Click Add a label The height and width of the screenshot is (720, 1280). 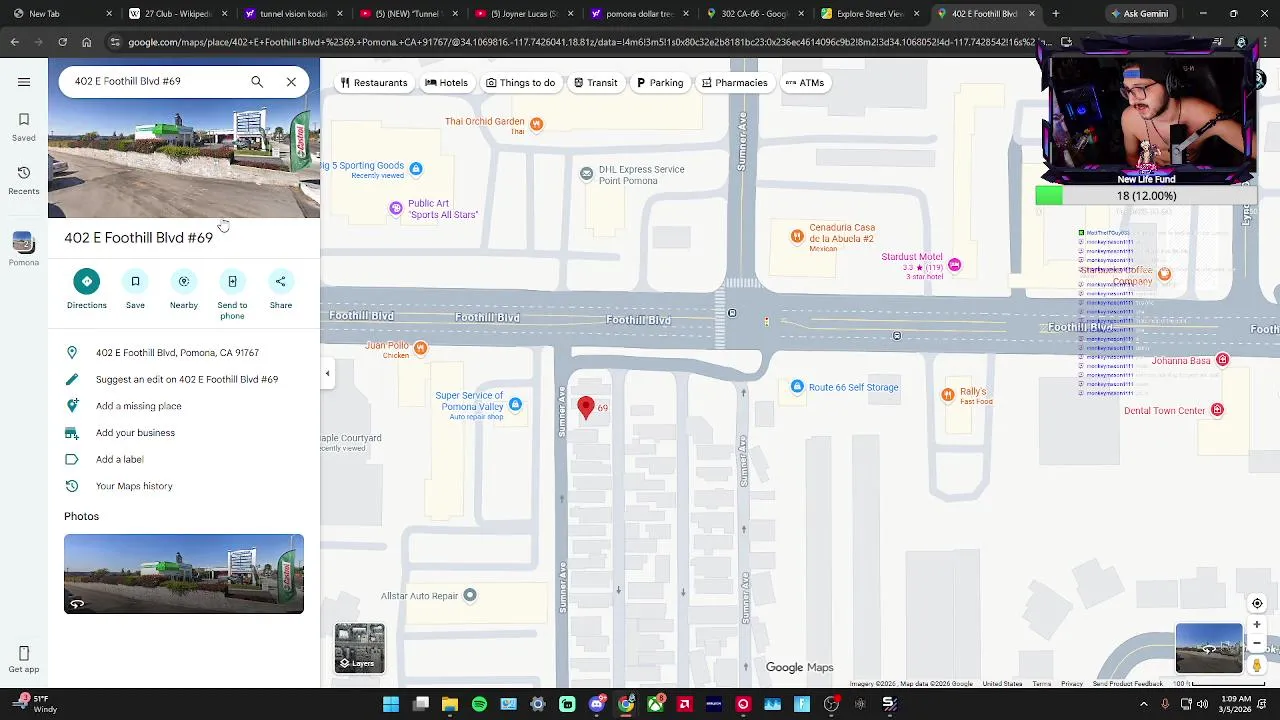(x=184, y=459)
